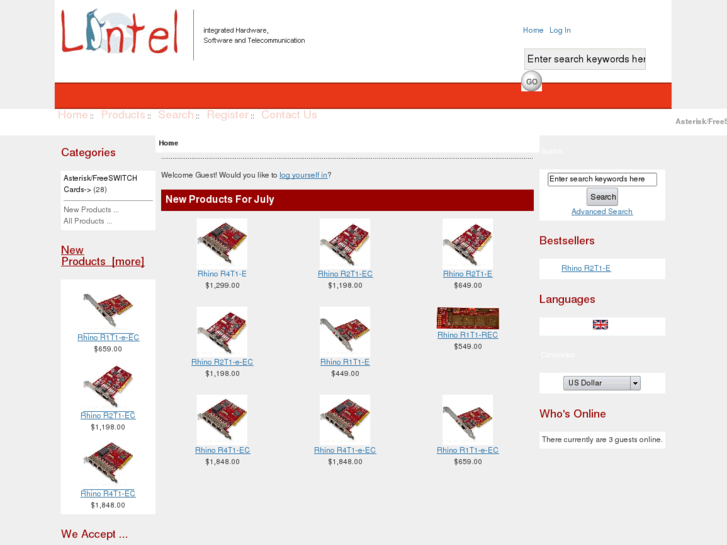
Task: Click the Rhino R4T1-EC image in grid
Action: click(222, 420)
